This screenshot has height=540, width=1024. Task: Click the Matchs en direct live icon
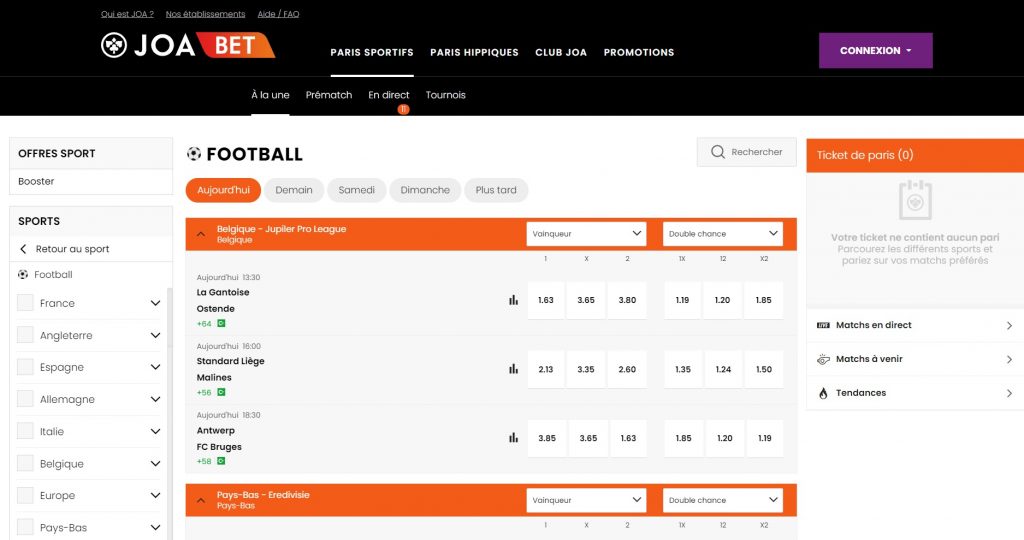point(823,325)
